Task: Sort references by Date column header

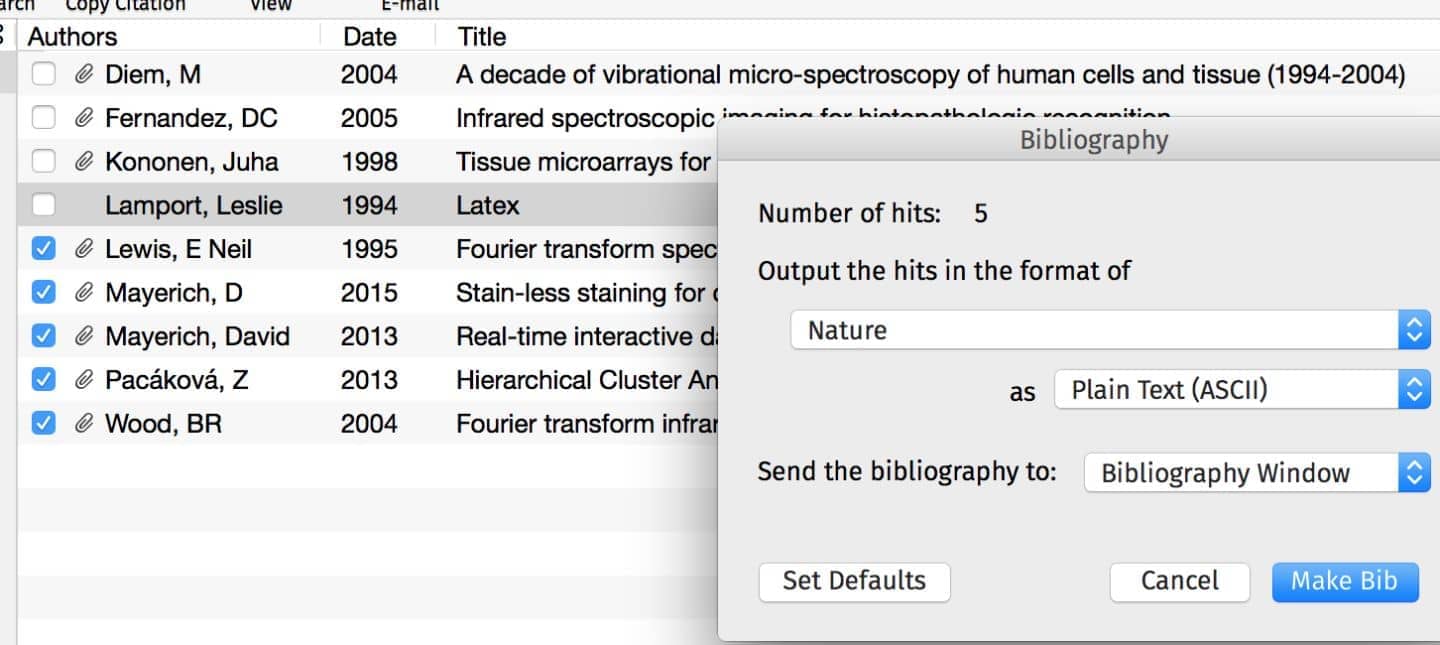Action: pyautogui.click(x=370, y=37)
